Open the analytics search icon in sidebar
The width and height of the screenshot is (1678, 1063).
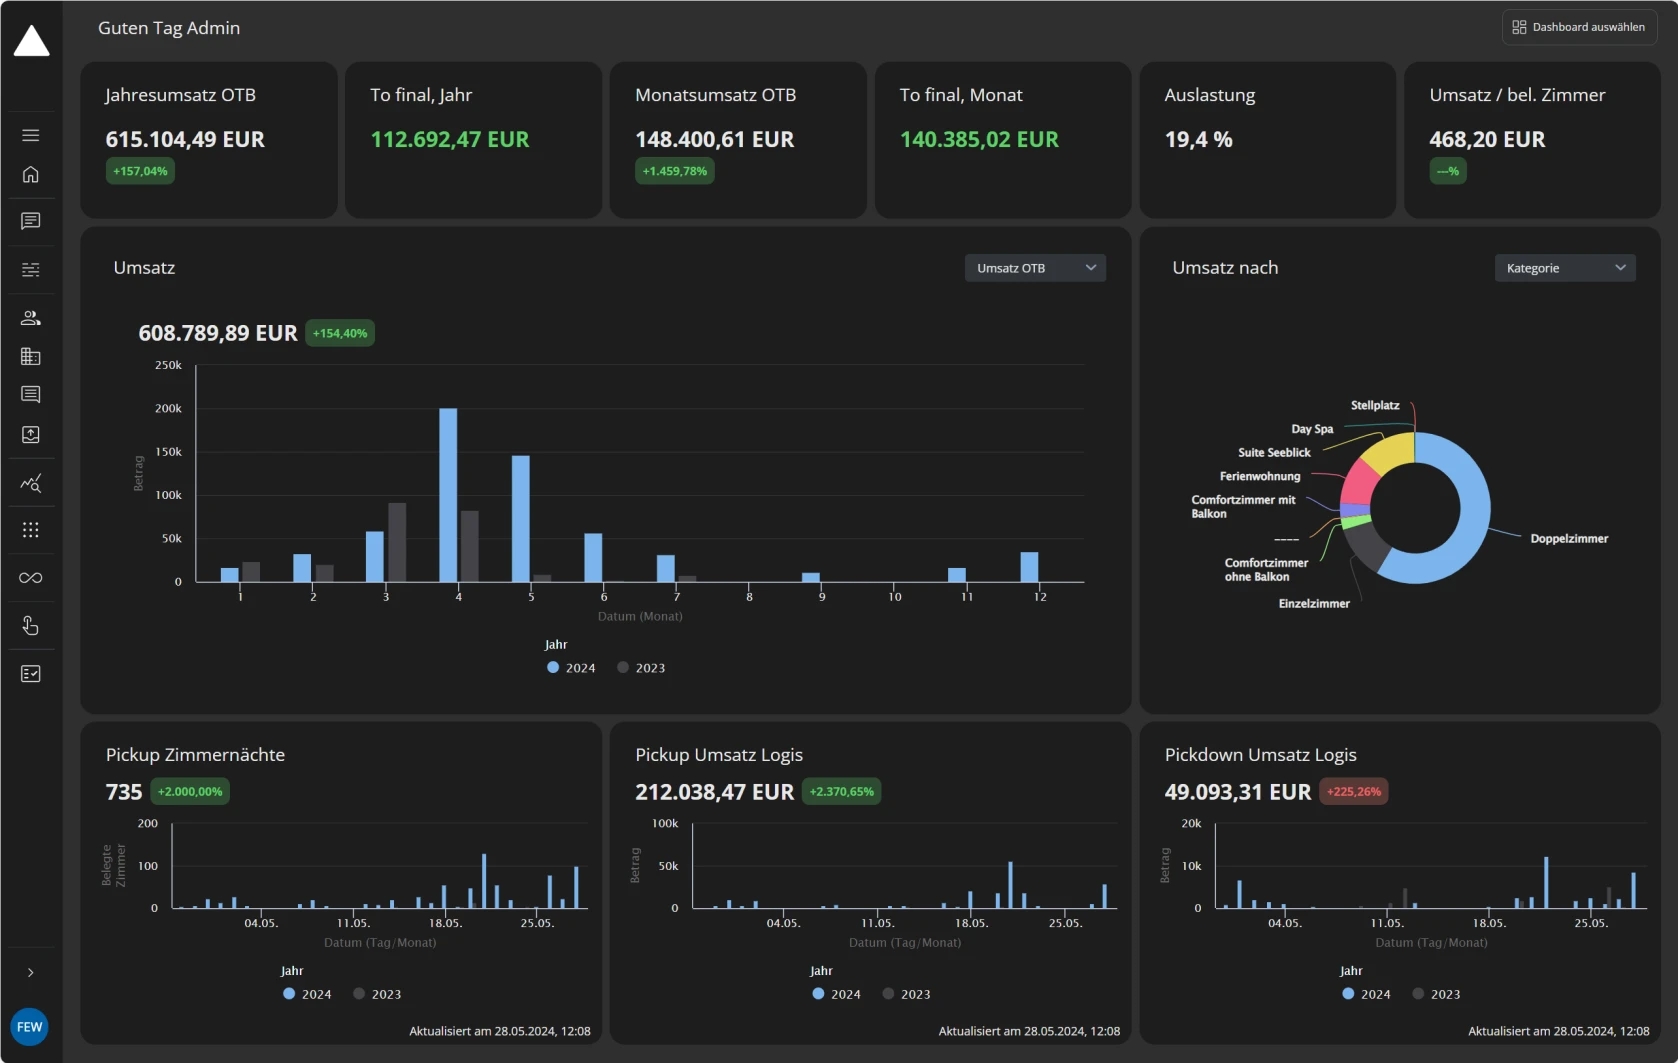point(31,483)
